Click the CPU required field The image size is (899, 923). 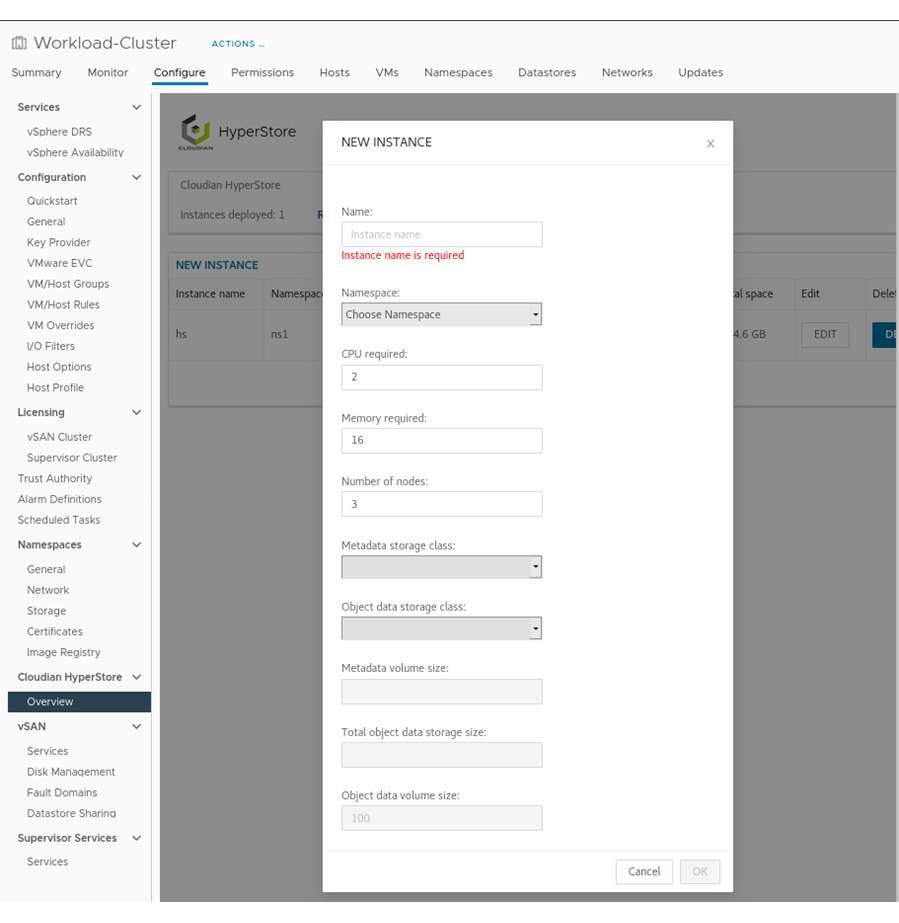[442, 377]
